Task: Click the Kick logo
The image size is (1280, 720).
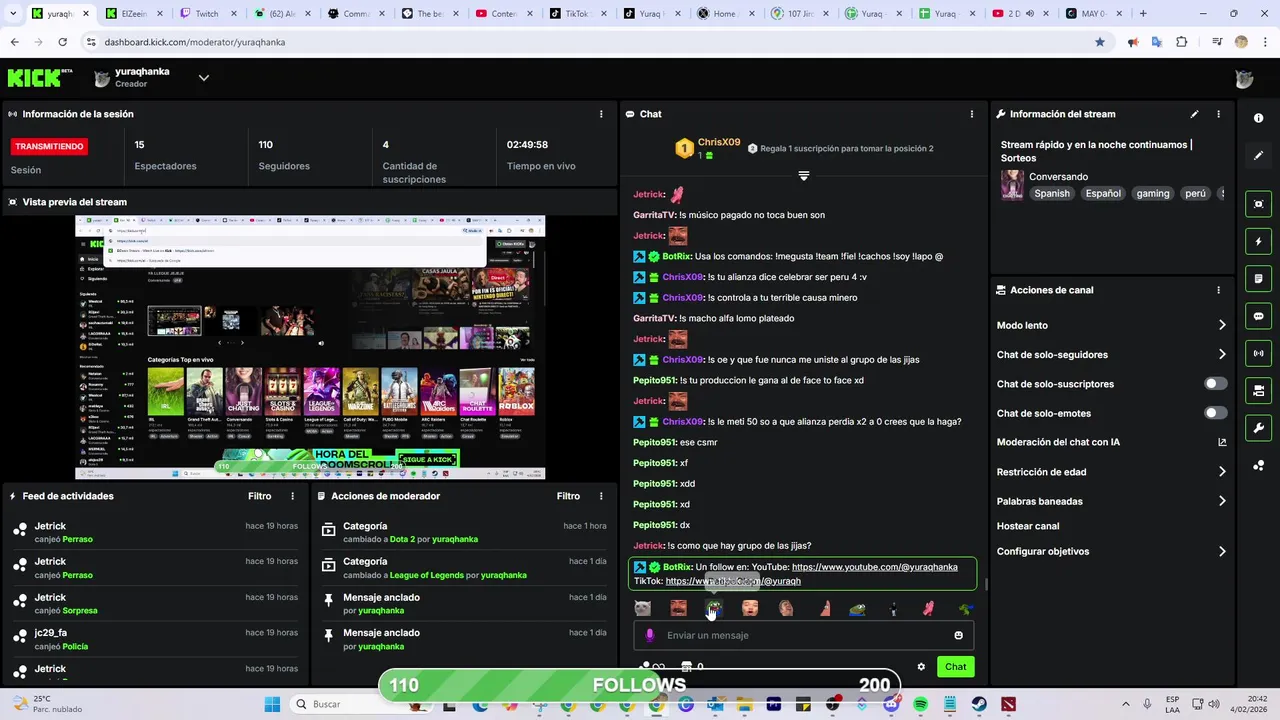Action: 40,78
